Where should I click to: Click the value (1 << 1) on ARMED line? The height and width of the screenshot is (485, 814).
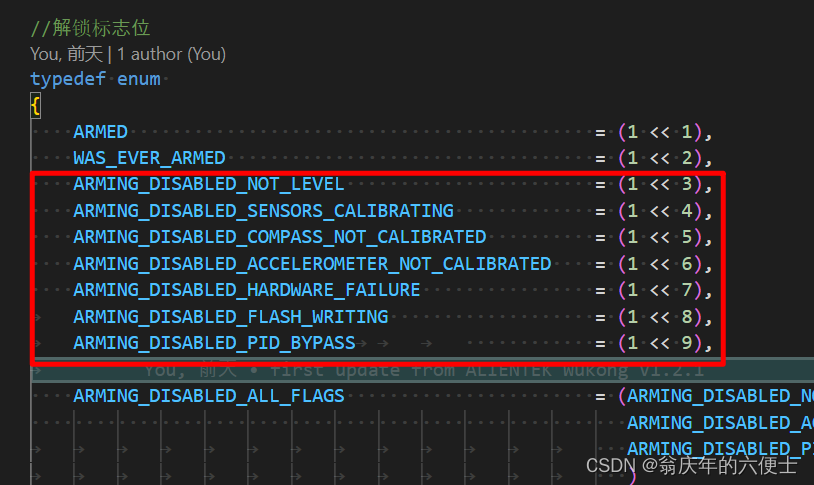point(660,132)
